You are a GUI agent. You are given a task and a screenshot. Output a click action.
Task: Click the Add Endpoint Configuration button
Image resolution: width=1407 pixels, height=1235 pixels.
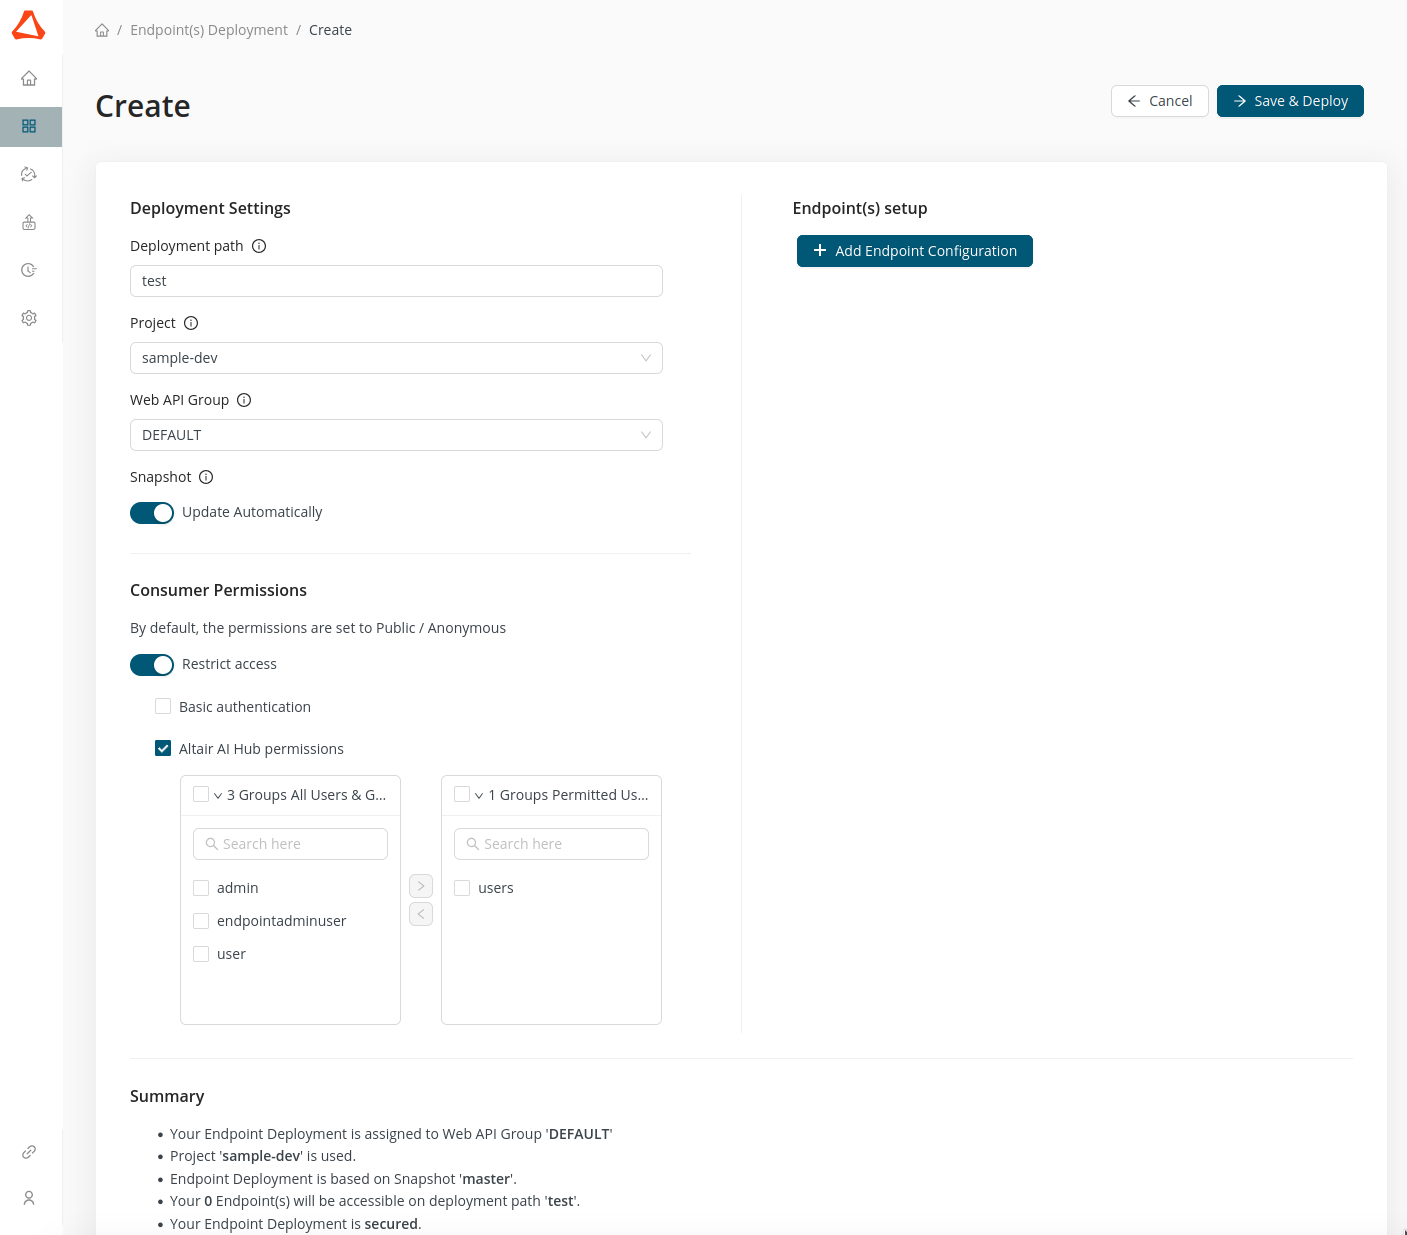914,250
